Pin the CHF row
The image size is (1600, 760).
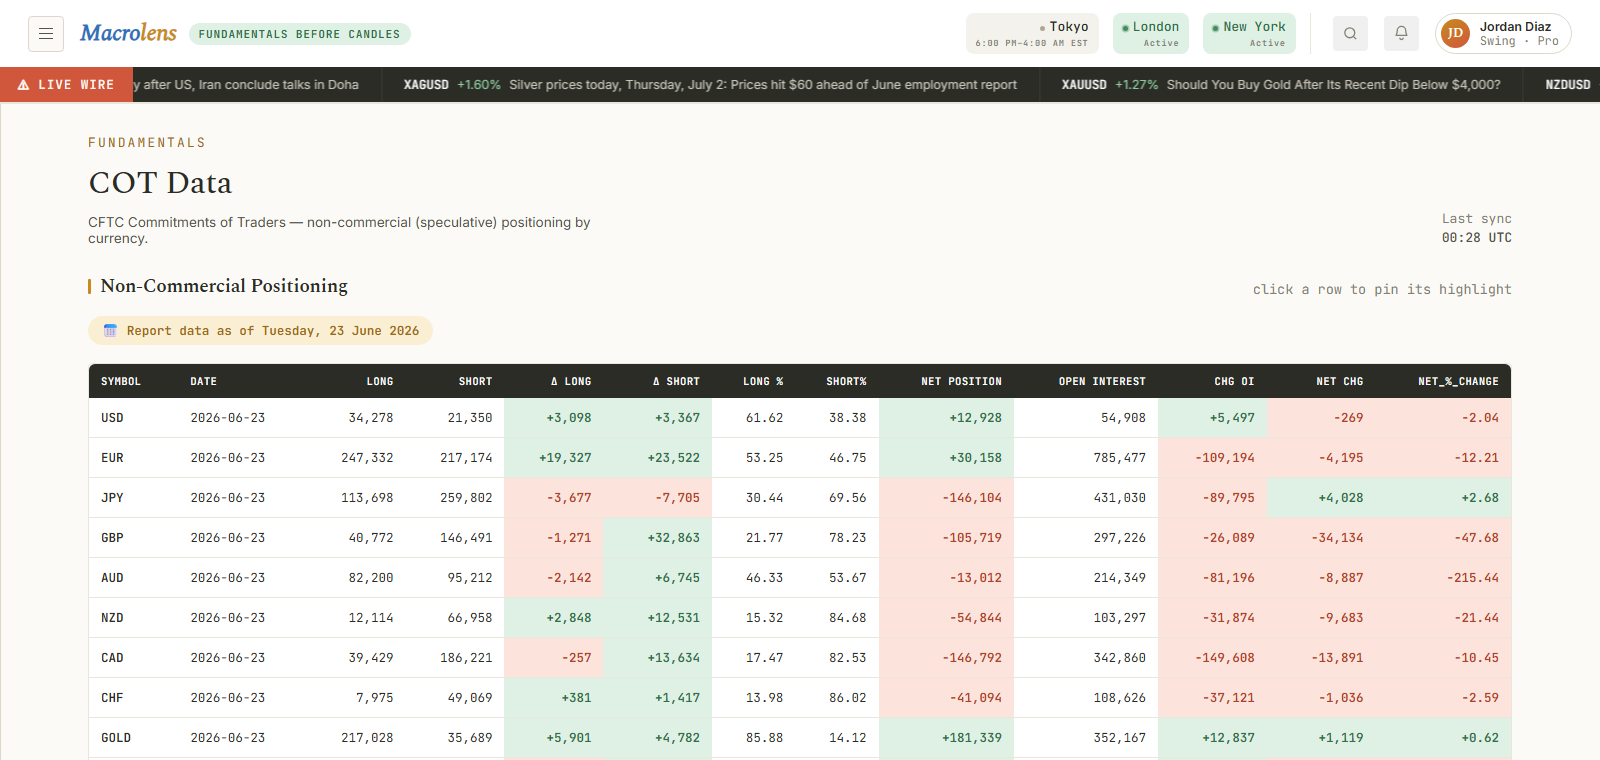coord(800,698)
